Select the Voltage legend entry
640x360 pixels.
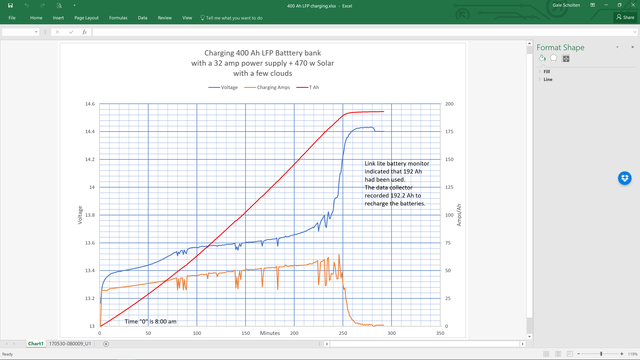(x=223, y=87)
